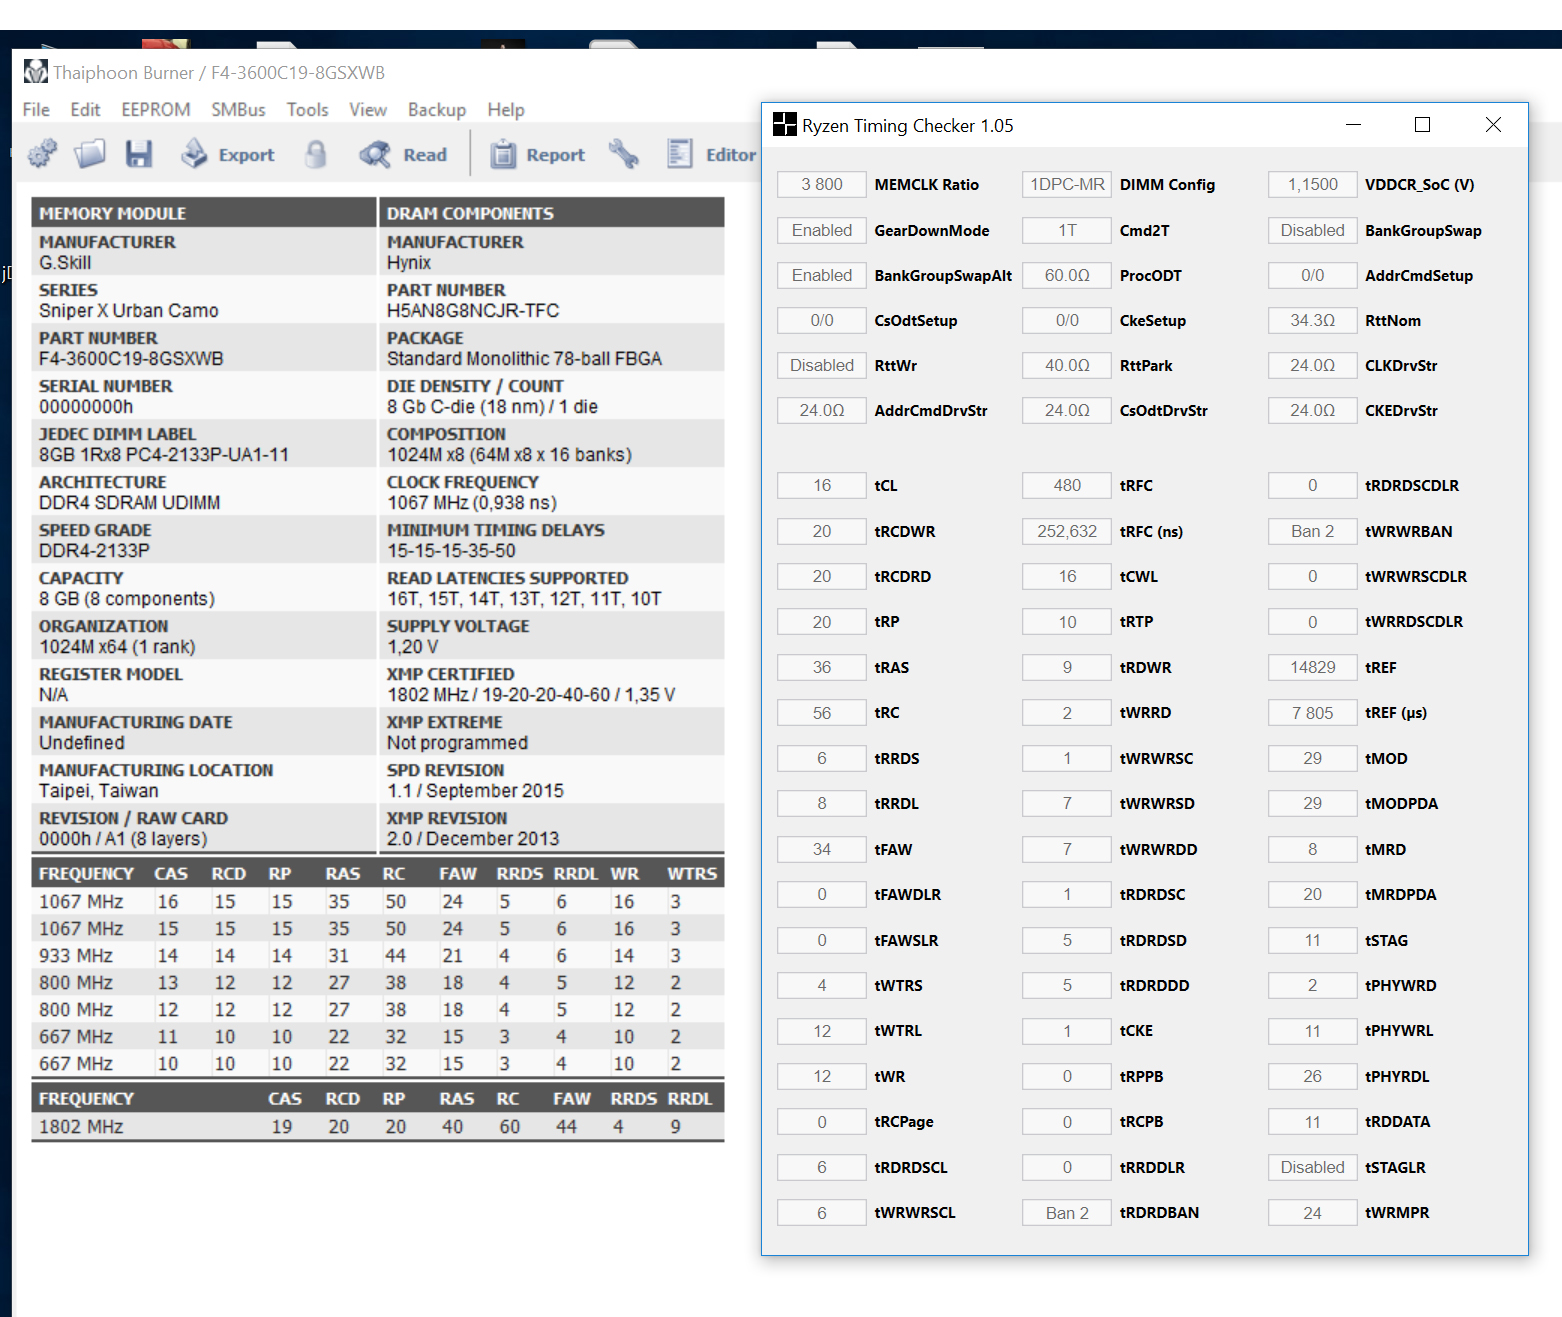Select the 'Taipei, Taiwan' manufacturing location
Viewport: 1562px width, 1317px height.
[x=99, y=790]
